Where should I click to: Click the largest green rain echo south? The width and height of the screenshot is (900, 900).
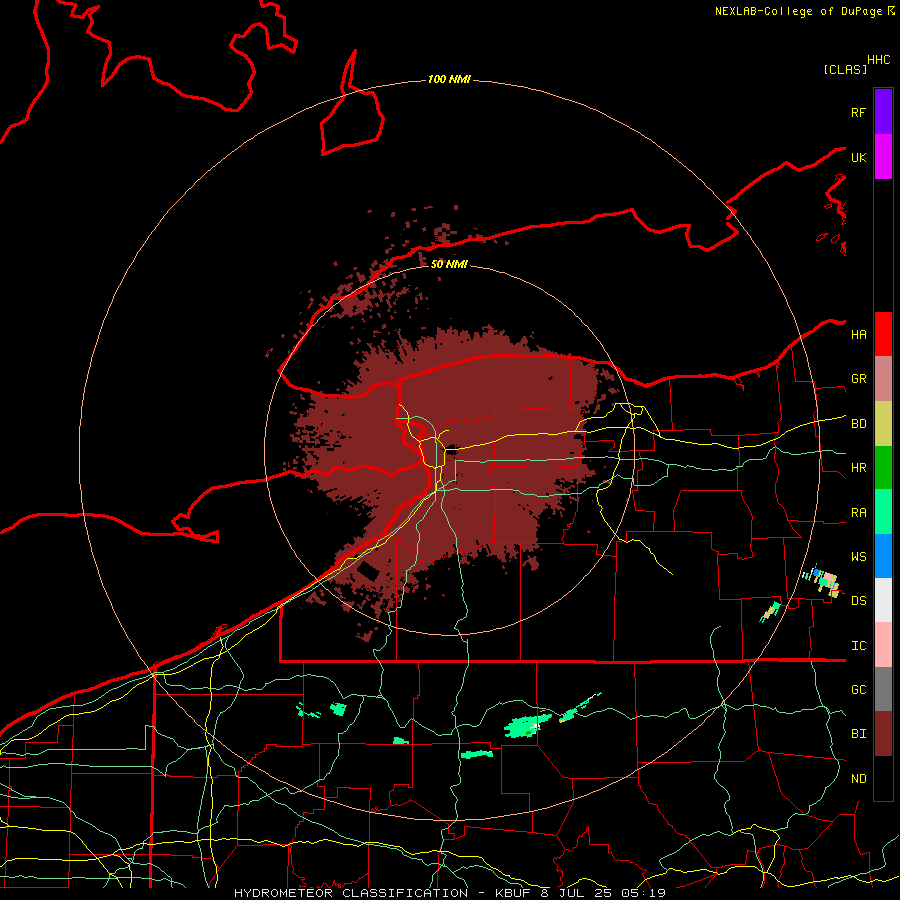525,726
